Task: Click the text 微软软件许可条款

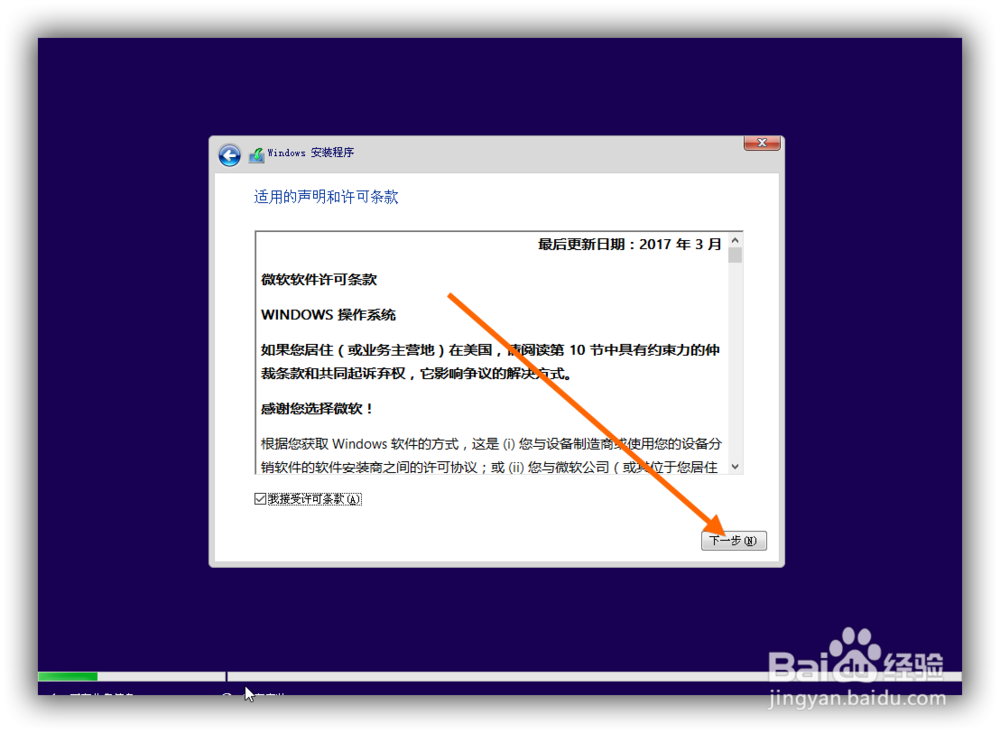Action: 319,279
